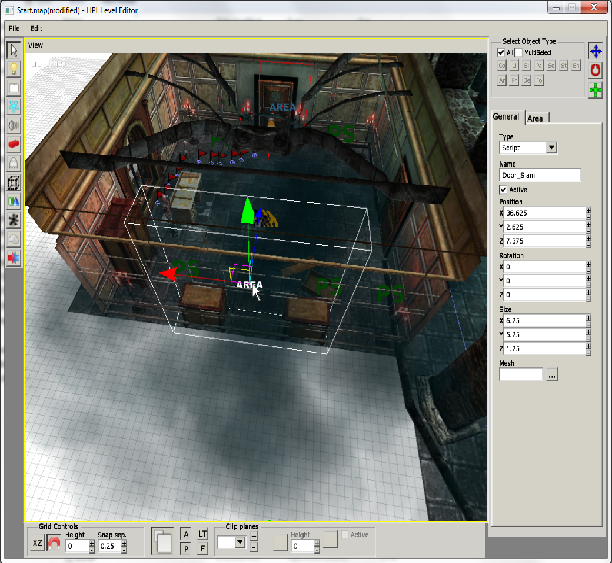Toggle the Active checkbox under Name
The height and width of the screenshot is (563, 612).
[x=503, y=189]
